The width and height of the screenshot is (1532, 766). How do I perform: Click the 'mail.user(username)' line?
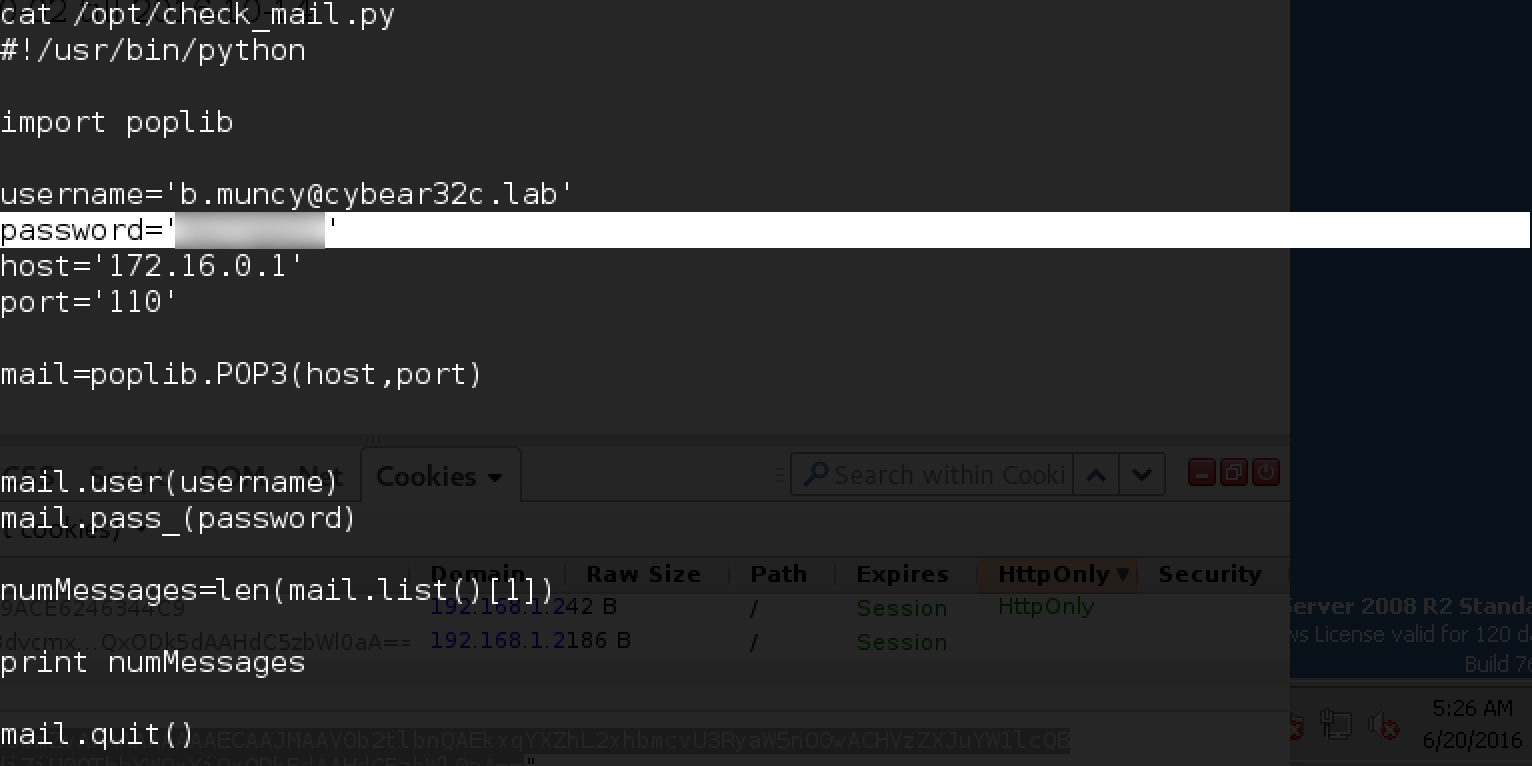coord(170,482)
